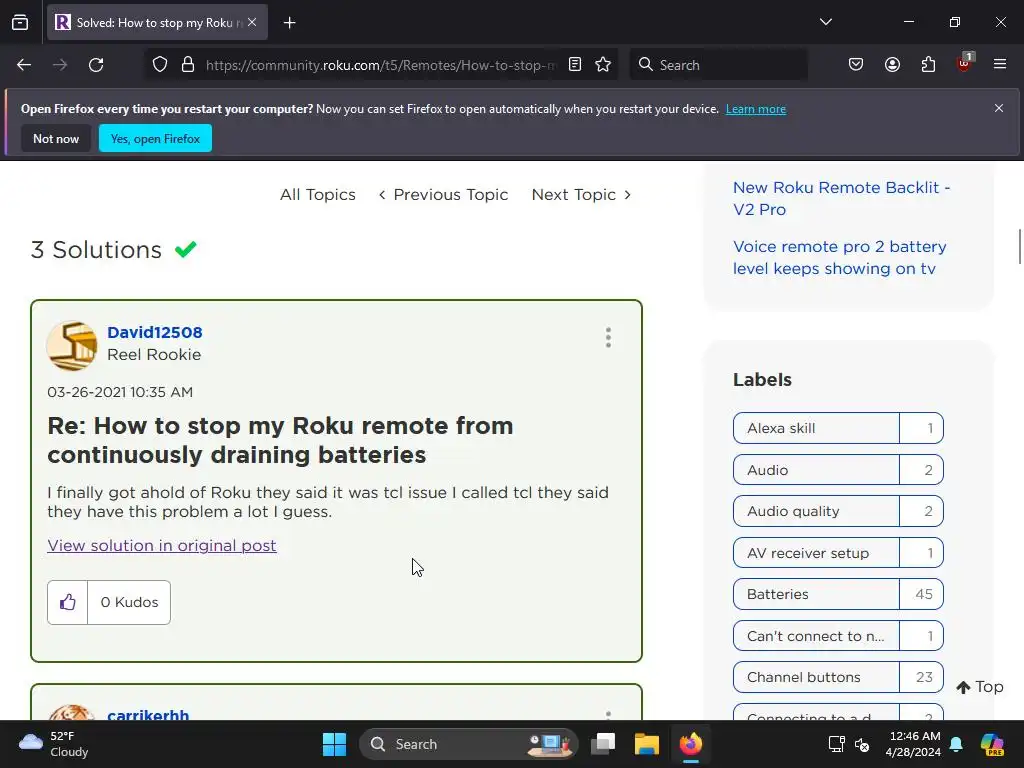Go to Next Topic
This screenshot has height=768, width=1024.
581,195
